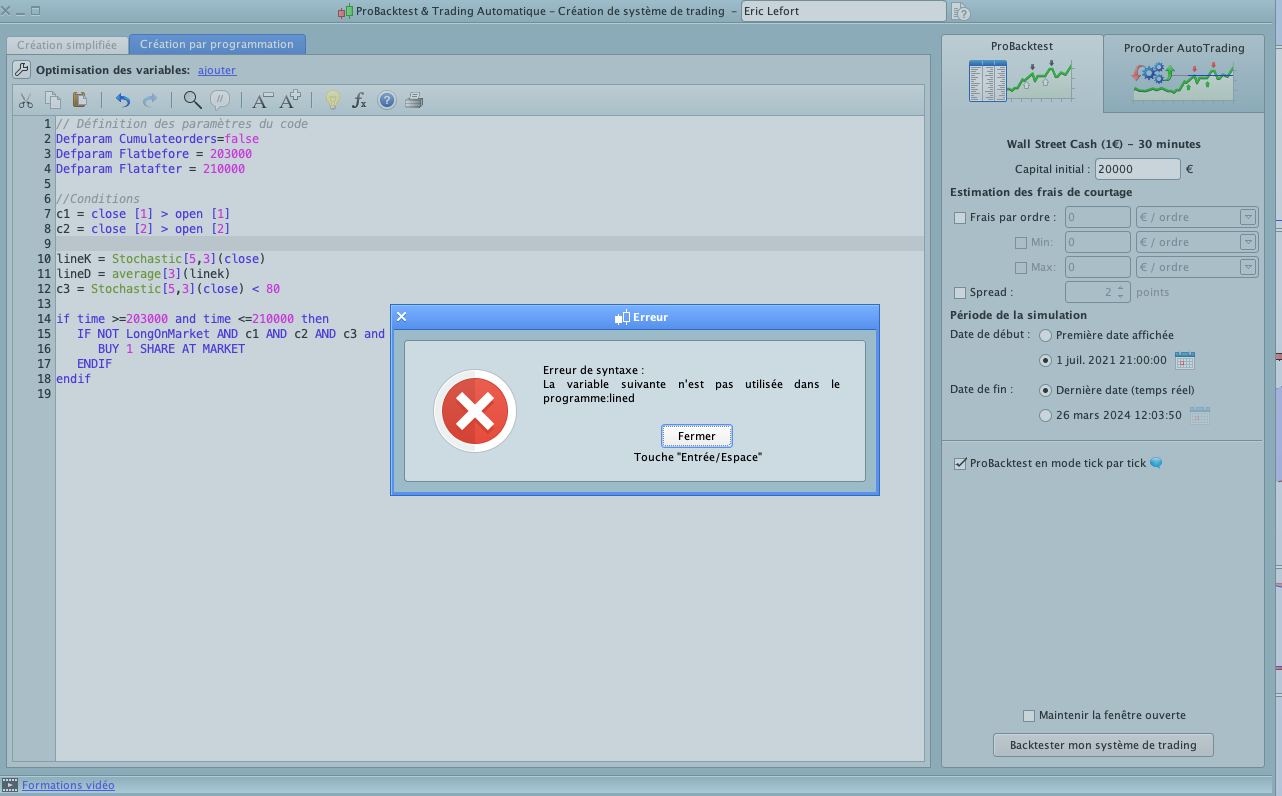Tick the Min fee checkbox
Viewport: 1282px width, 796px height.
(1021, 242)
